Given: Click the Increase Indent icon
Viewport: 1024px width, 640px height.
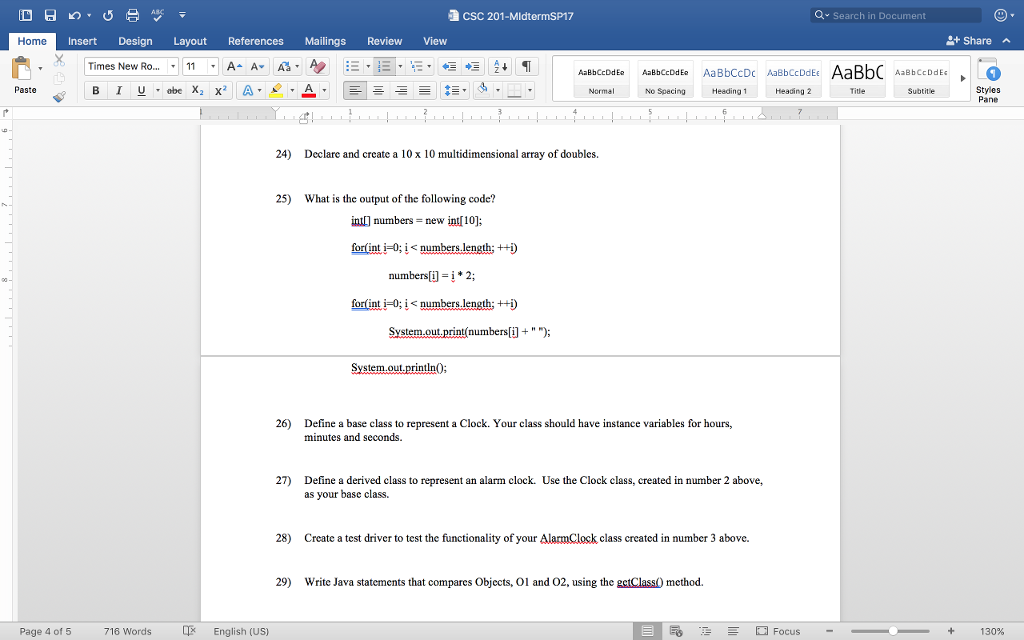Looking at the screenshot, I should click(x=475, y=66).
